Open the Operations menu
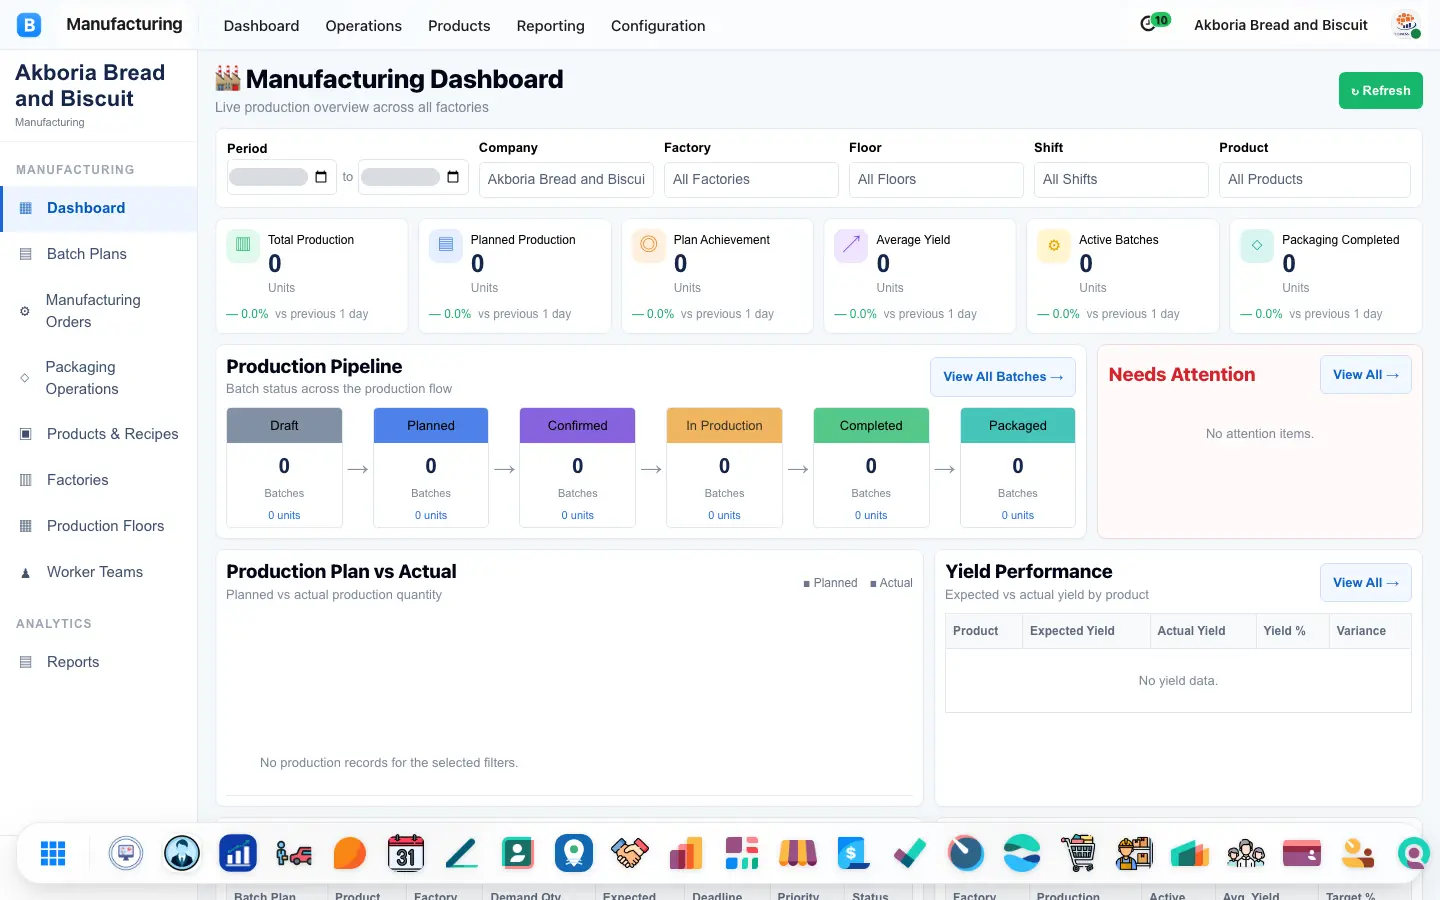1440x900 pixels. point(363,26)
